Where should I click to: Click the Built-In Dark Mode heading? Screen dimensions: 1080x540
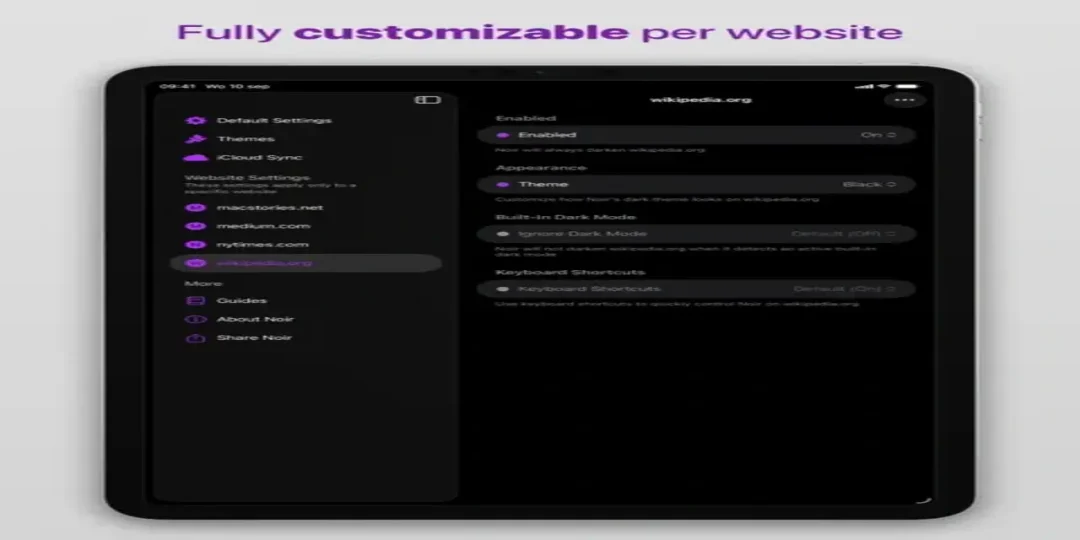(x=565, y=218)
